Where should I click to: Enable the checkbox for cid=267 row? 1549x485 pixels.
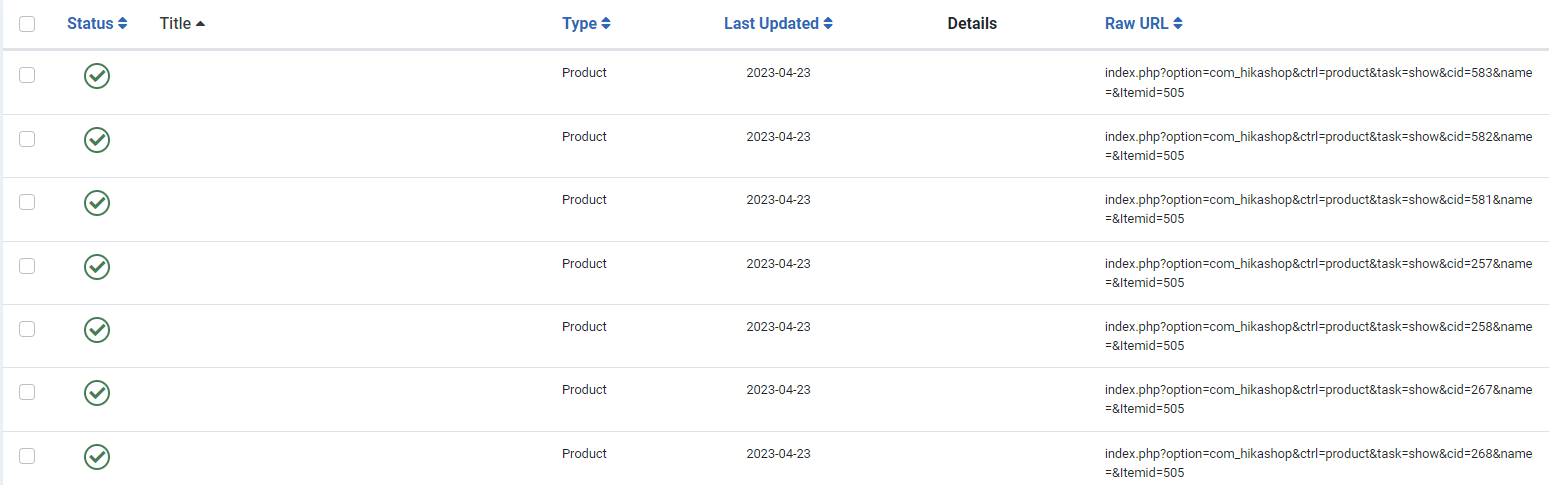tap(27, 392)
